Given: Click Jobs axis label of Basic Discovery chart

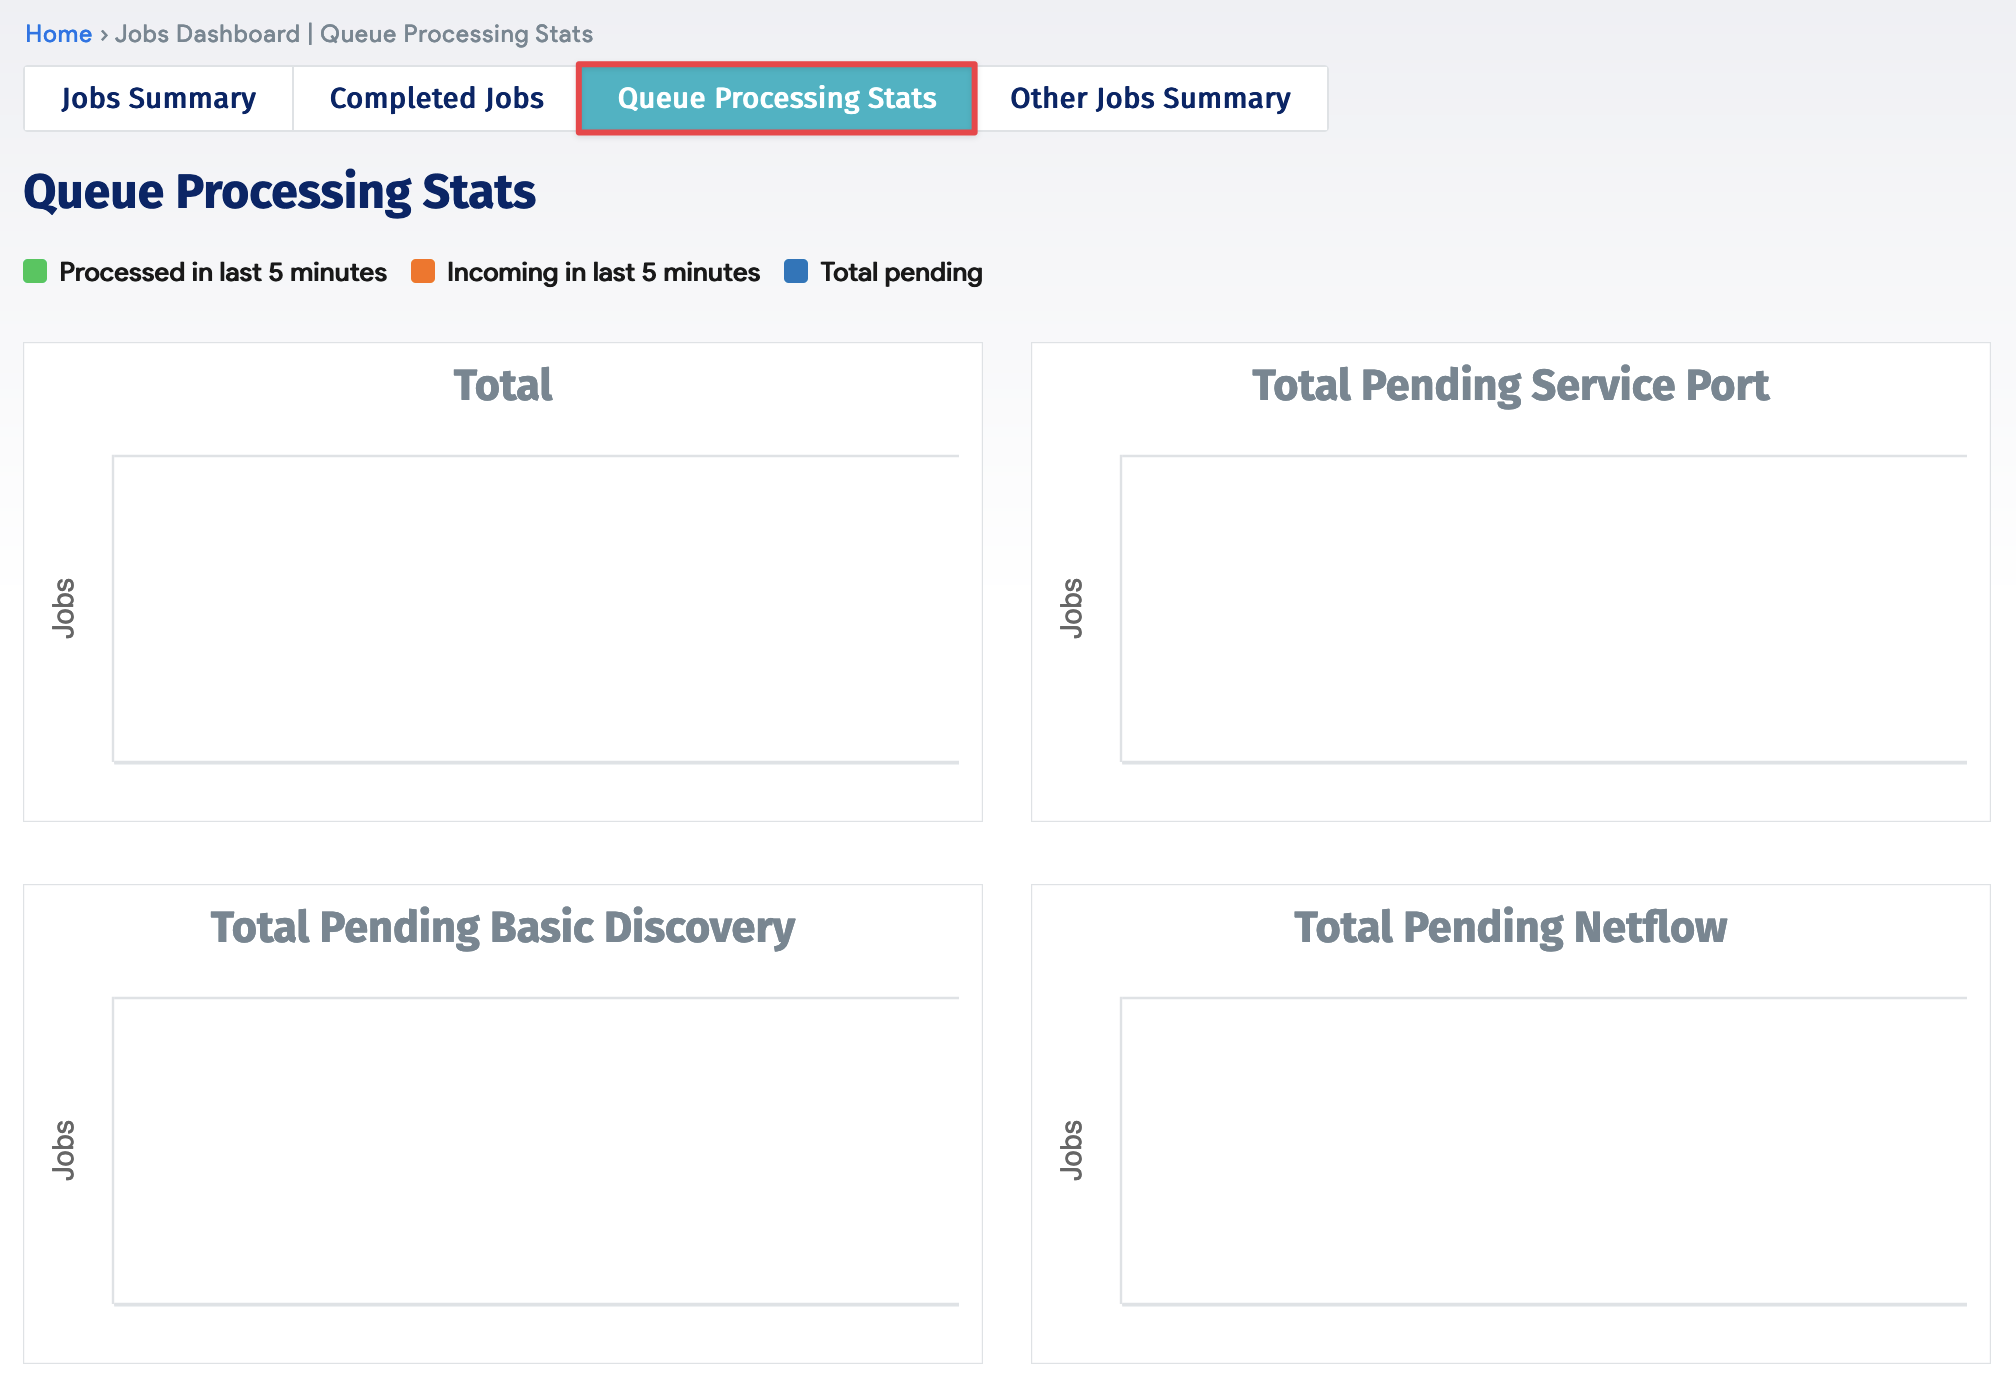Looking at the screenshot, I should 63,1150.
